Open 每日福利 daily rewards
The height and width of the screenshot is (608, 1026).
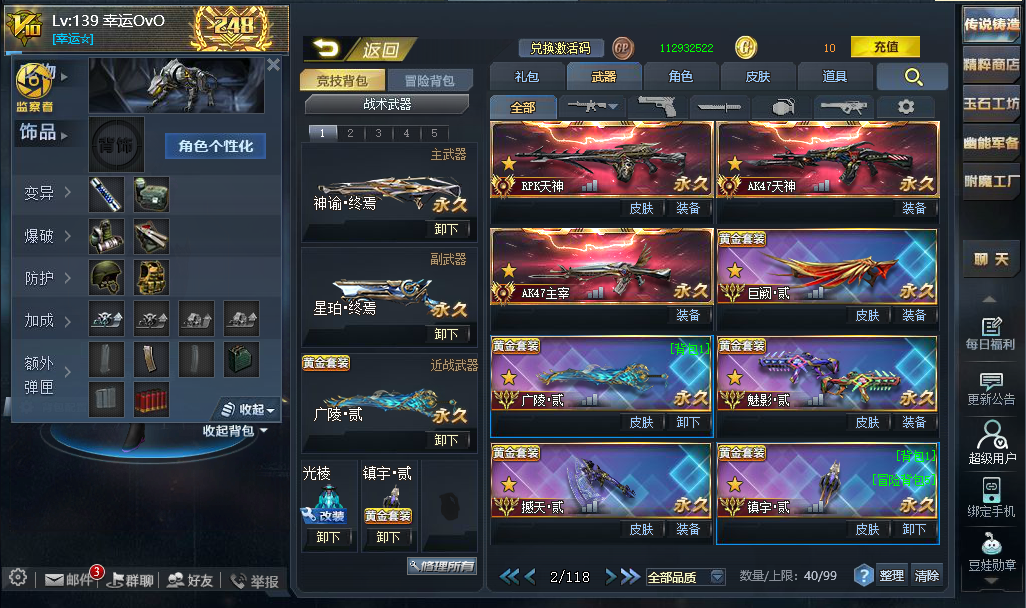pyautogui.click(x=991, y=334)
